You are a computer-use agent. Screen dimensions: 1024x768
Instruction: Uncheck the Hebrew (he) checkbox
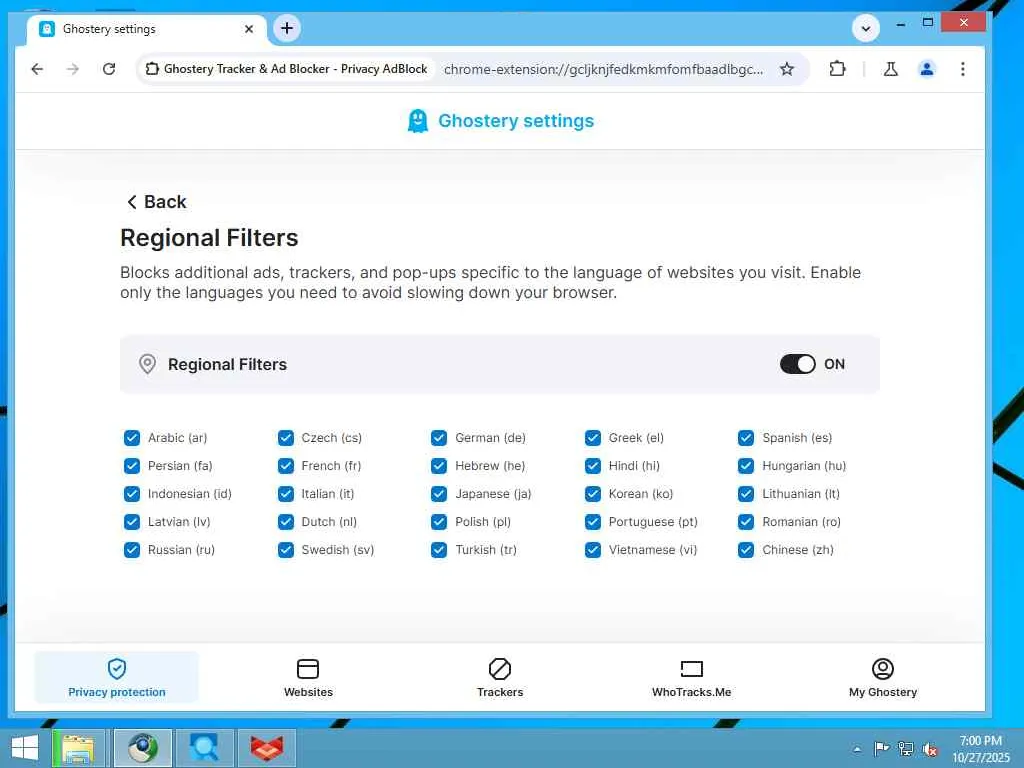coord(439,466)
